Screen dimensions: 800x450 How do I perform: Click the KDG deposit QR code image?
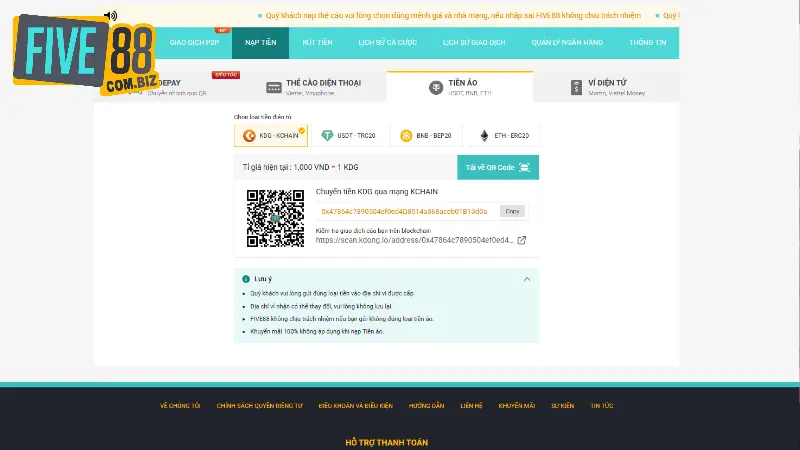point(276,218)
